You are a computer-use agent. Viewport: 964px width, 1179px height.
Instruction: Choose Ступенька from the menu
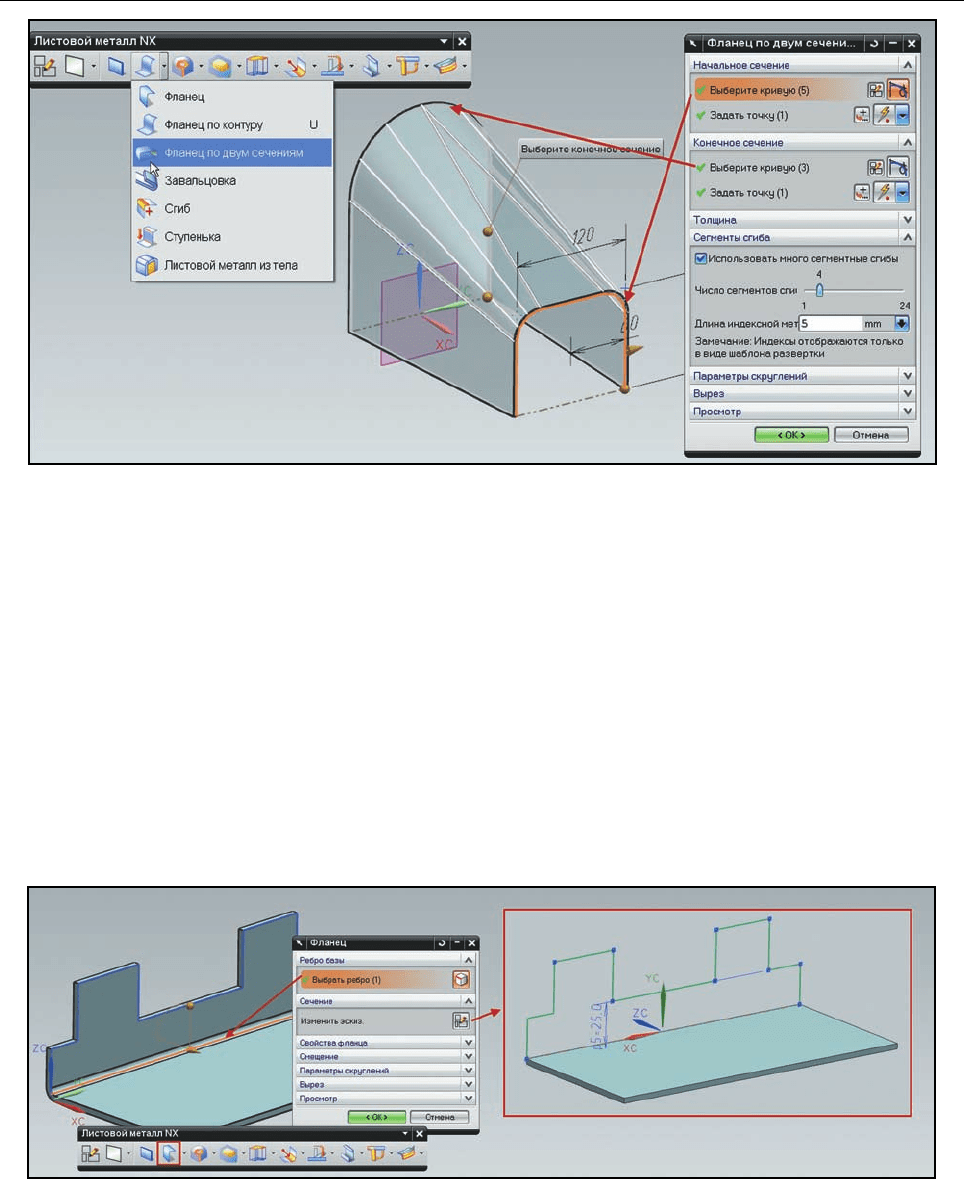[x=232, y=237]
